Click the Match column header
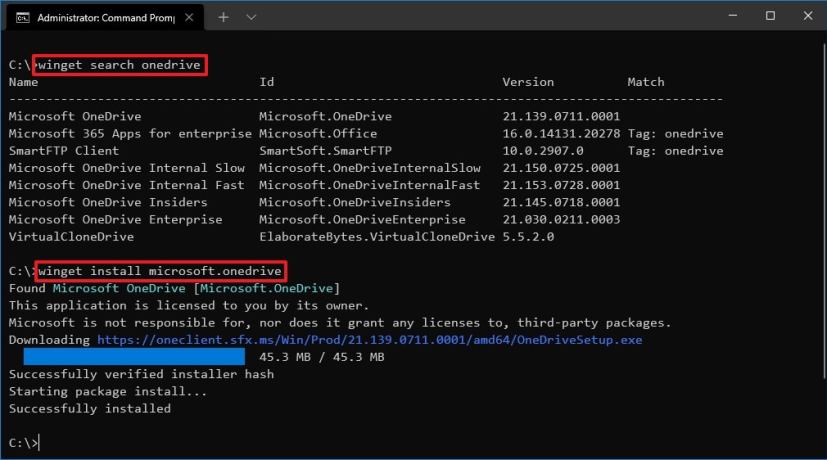Screen dimensions: 827x460 tap(645, 82)
